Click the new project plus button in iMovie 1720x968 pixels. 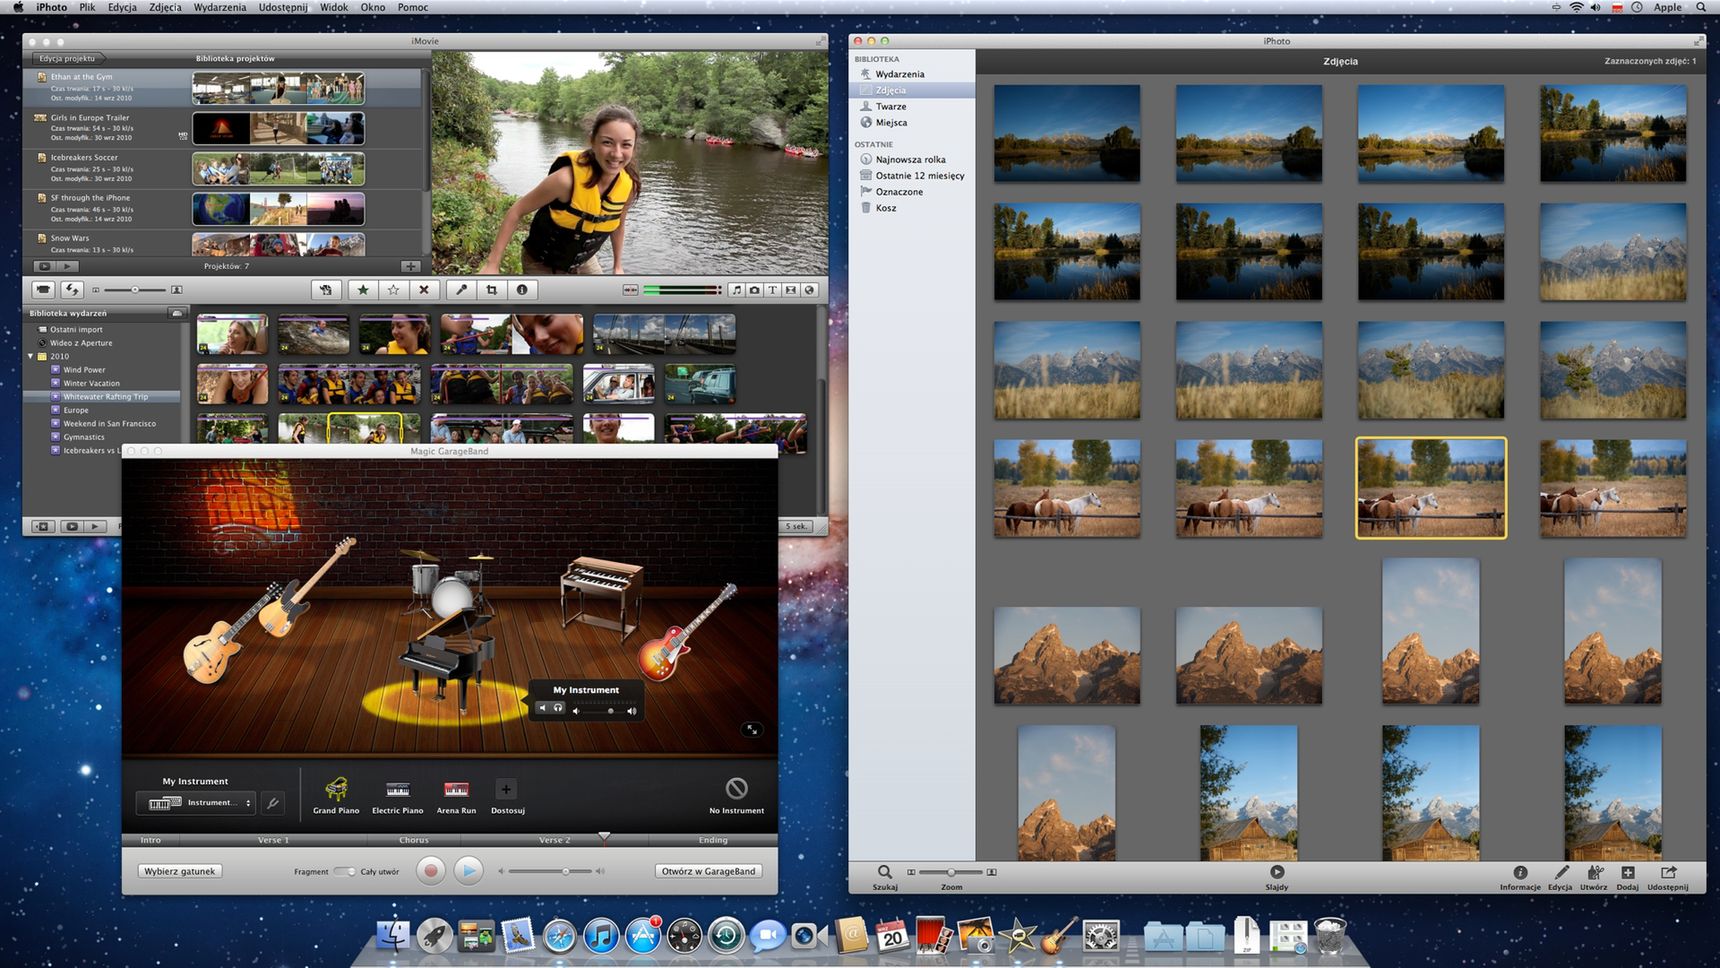[x=411, y=266]
